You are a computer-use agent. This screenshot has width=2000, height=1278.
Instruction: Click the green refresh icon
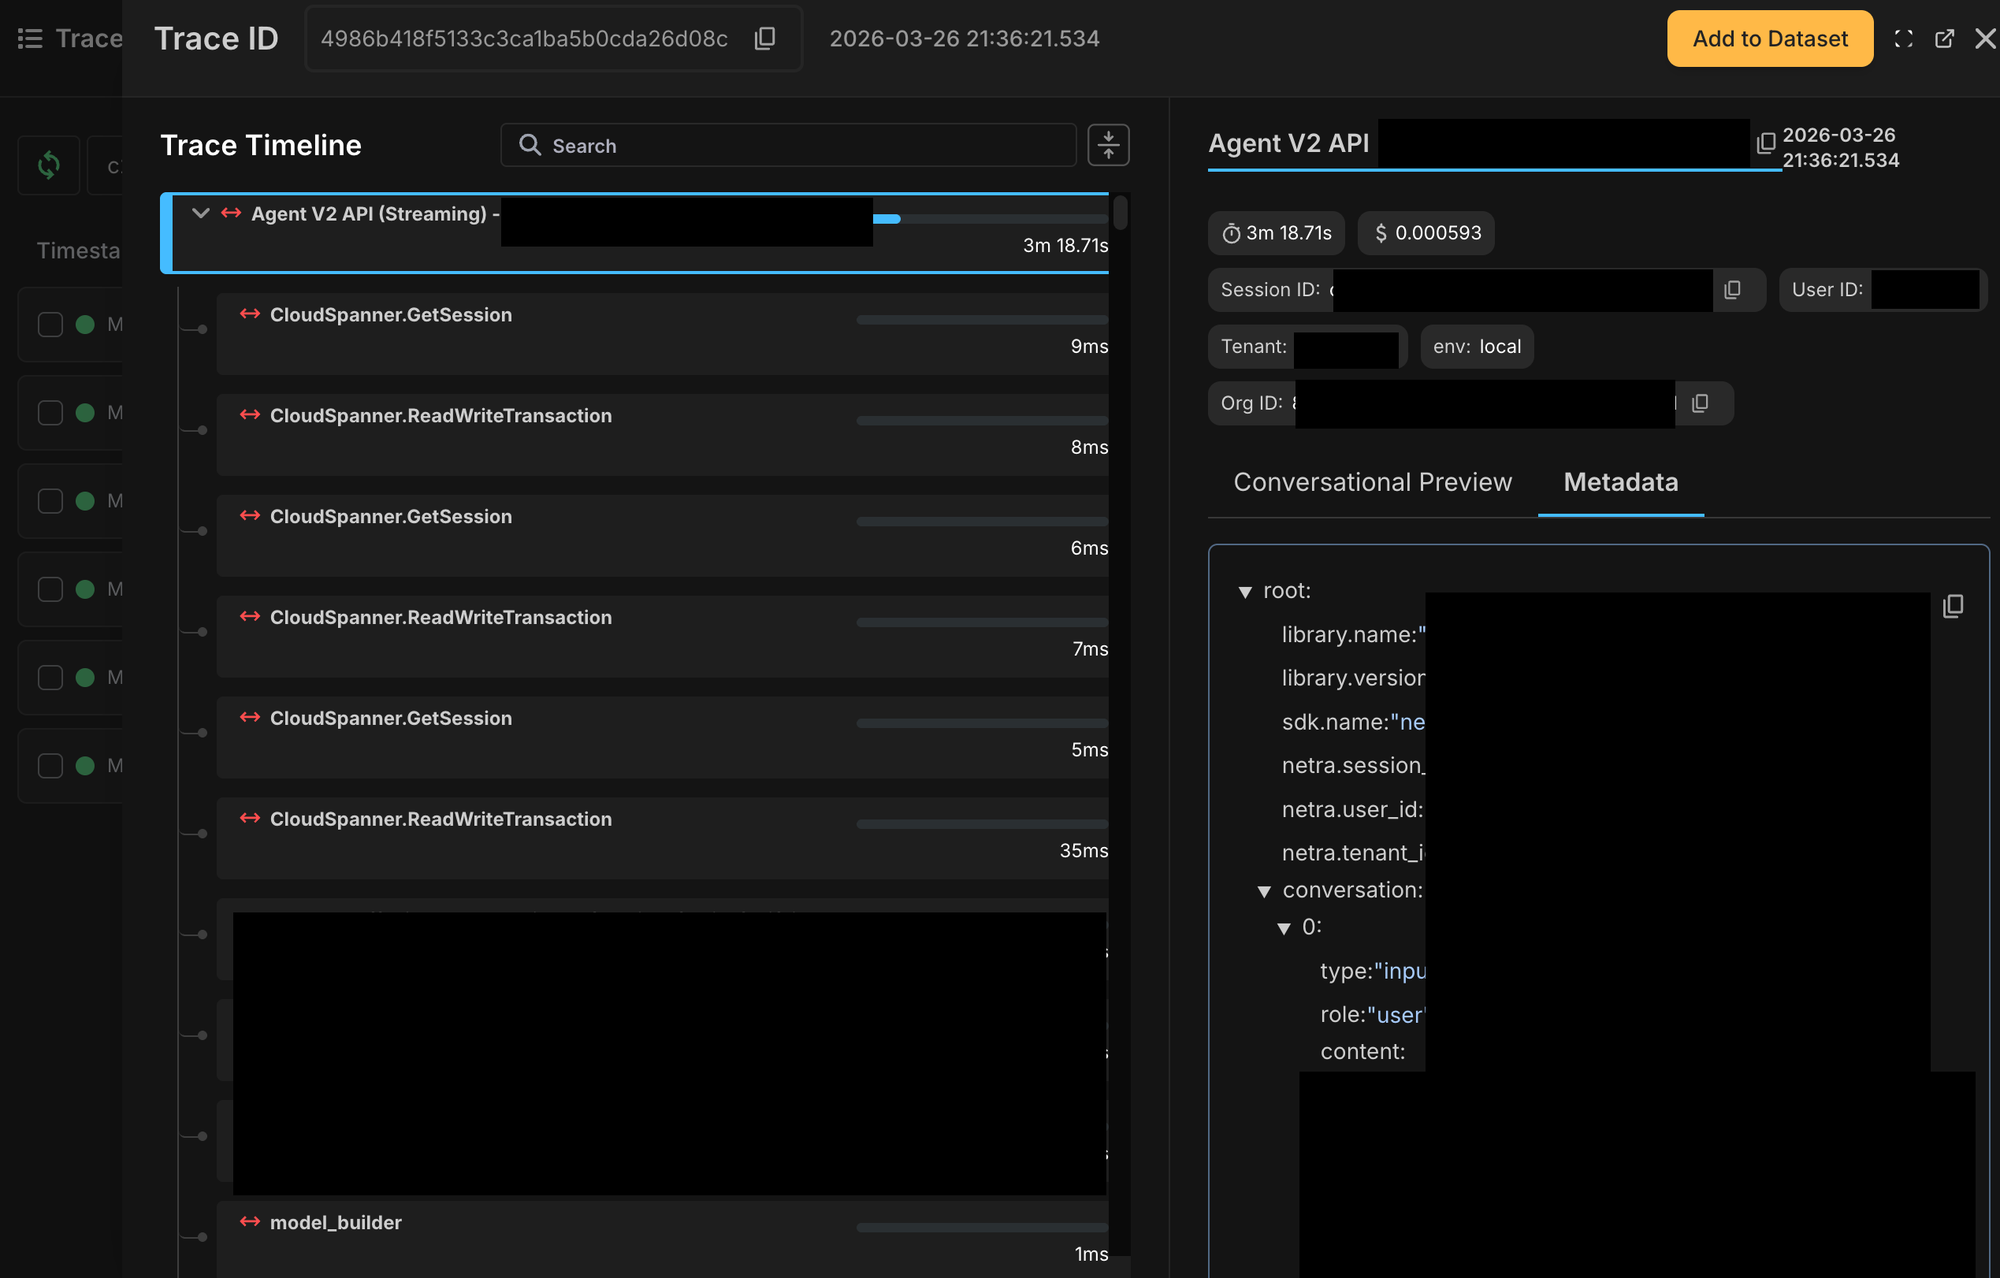point(48,165)
